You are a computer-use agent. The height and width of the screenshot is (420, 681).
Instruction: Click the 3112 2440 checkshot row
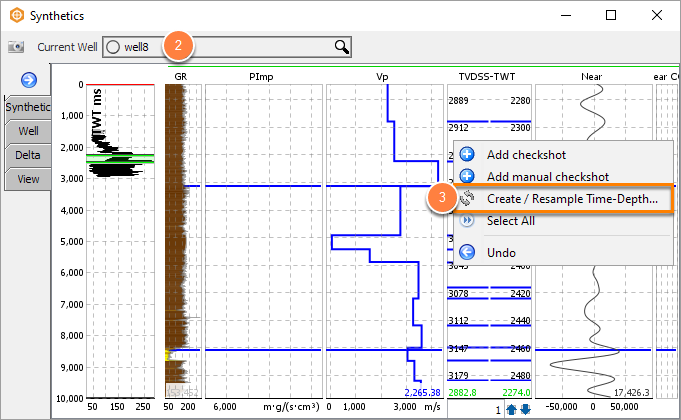(x=489, y=321)
